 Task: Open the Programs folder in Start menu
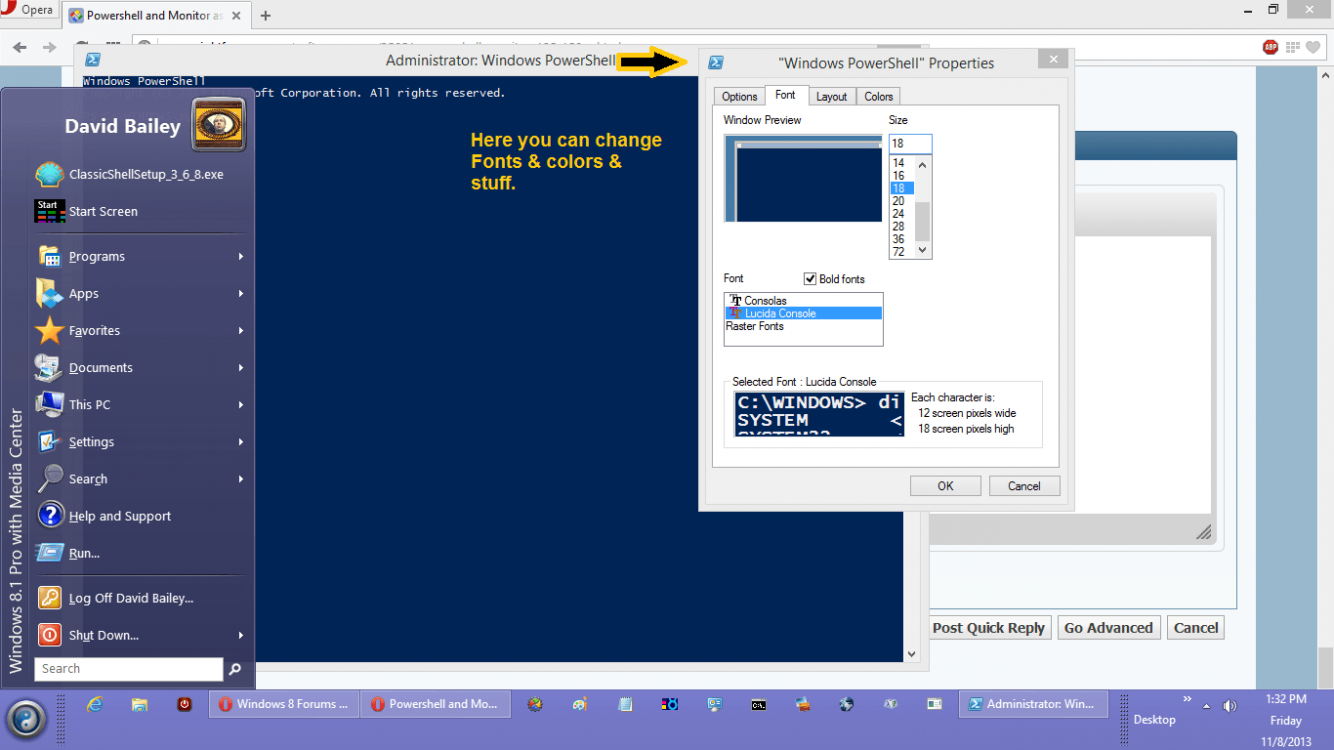click(140, 256)
